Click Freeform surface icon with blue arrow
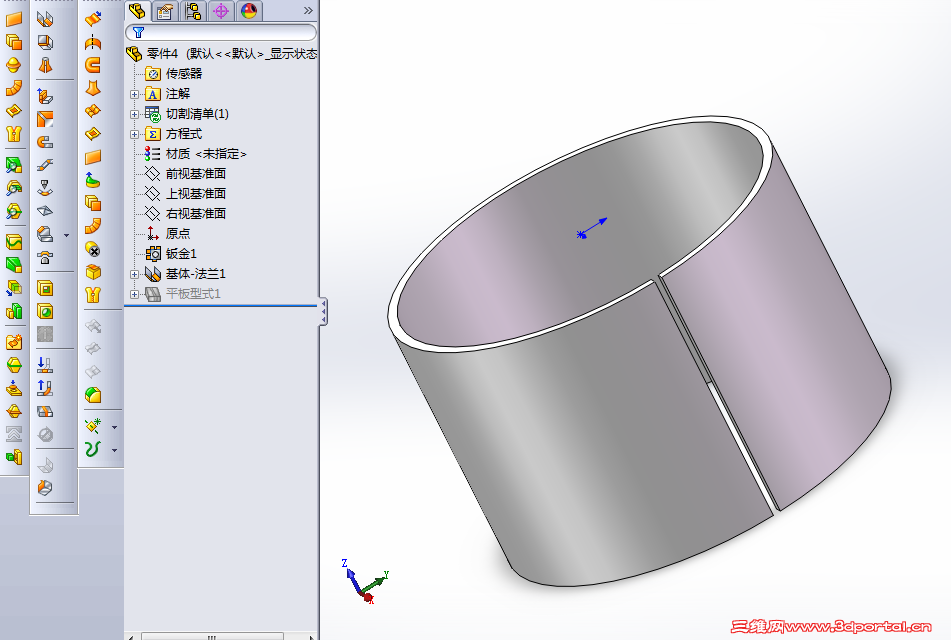 pos(93,180)
